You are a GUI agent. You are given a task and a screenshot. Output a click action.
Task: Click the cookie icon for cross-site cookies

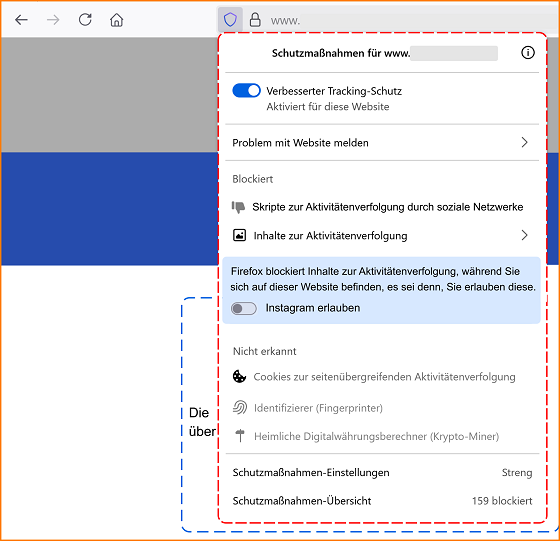[x=239, y=376]
